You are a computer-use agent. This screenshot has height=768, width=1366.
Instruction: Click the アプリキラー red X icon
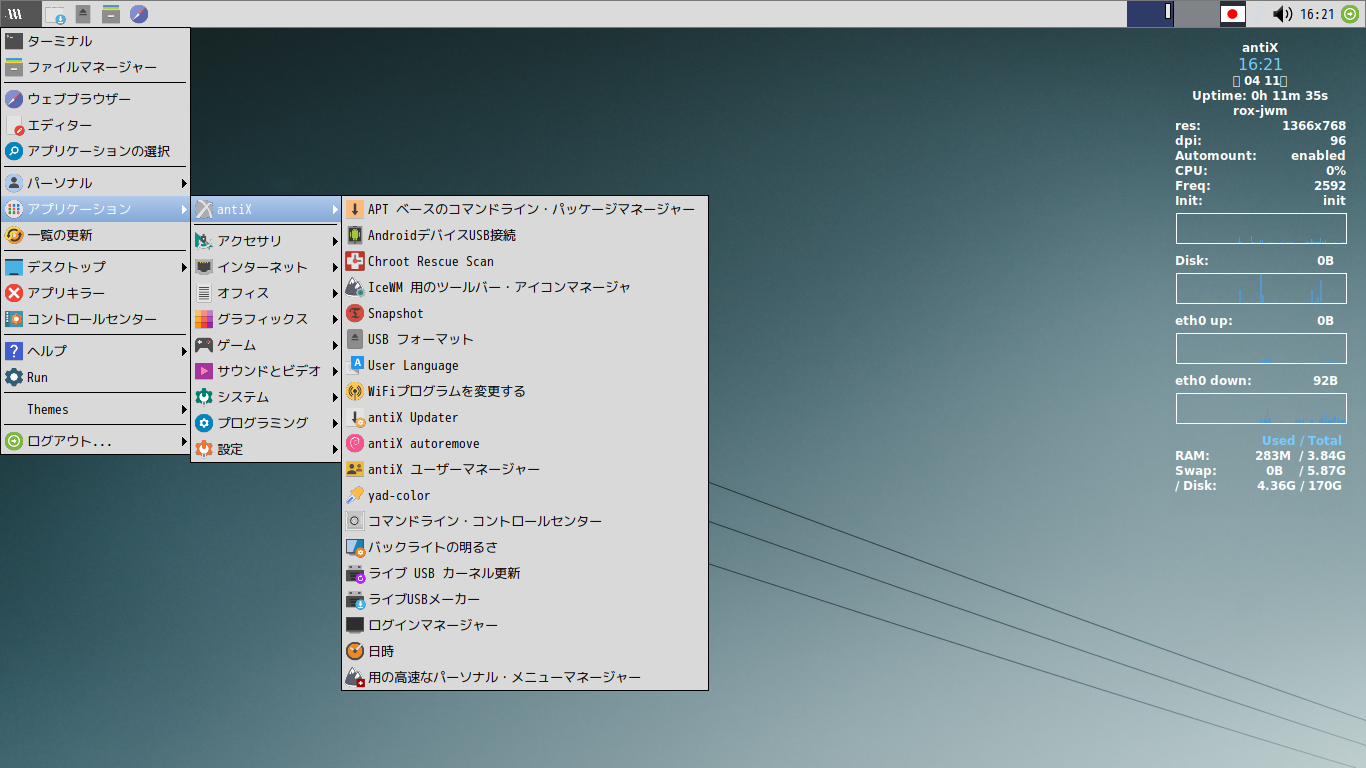[x=14, y=293]
